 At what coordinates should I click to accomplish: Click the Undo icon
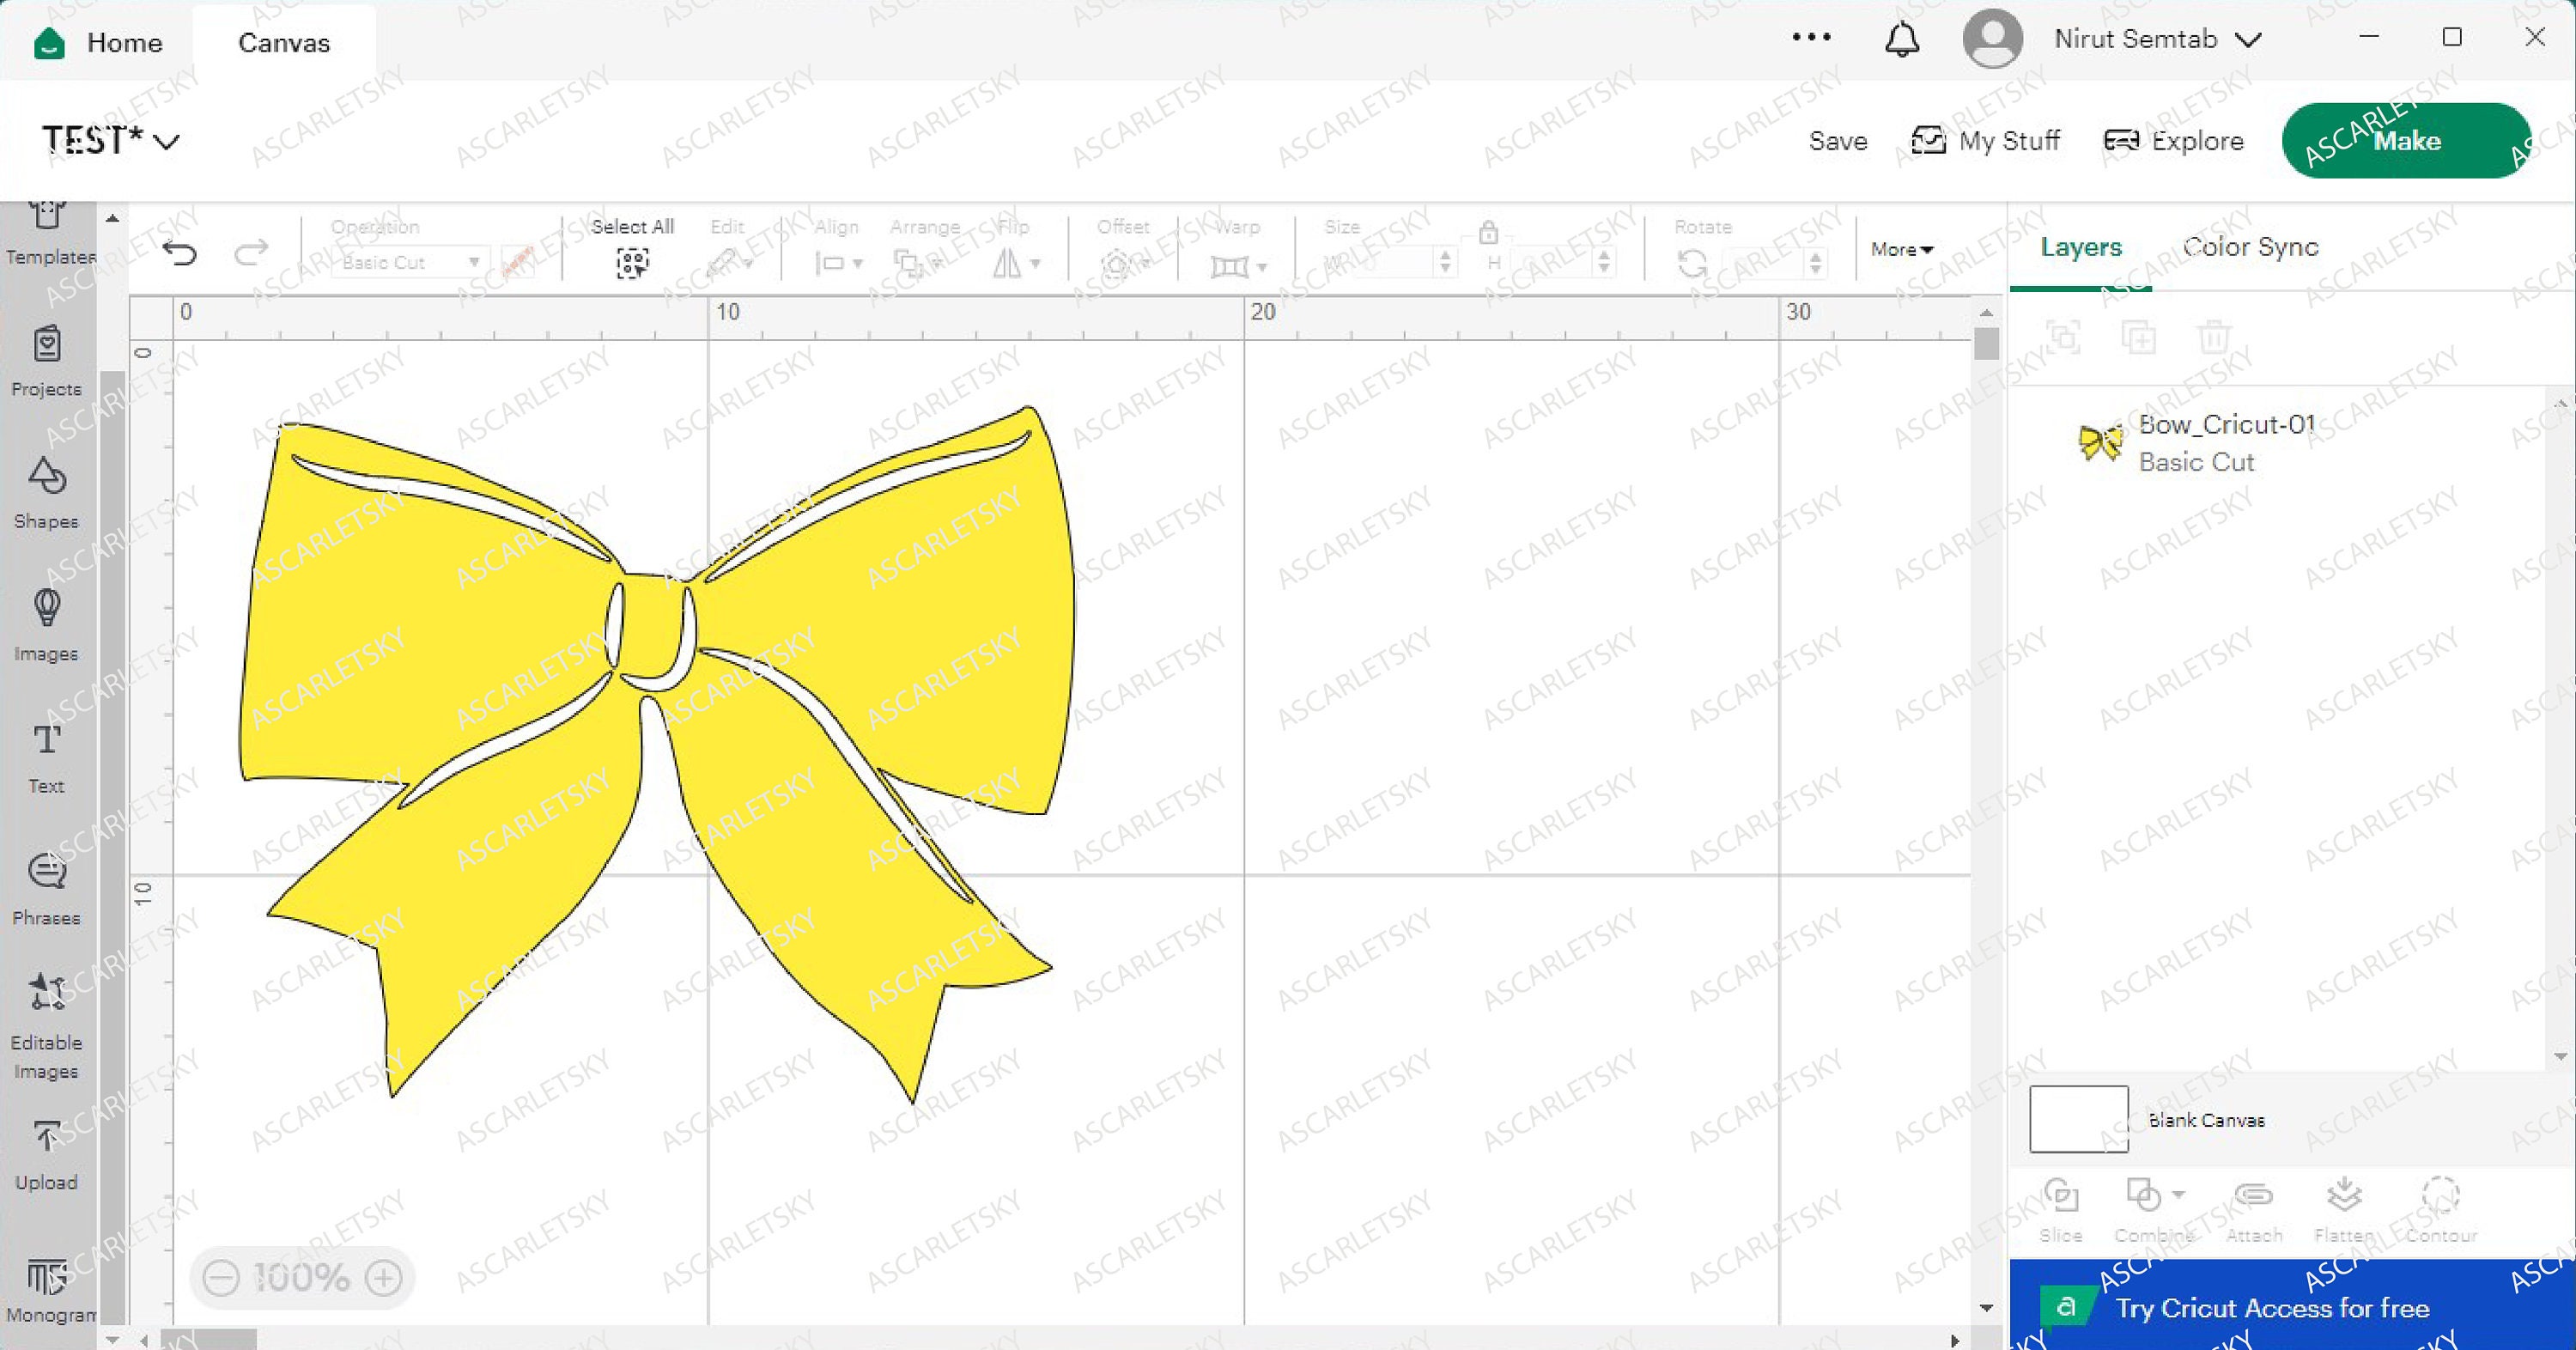(180, 253)
